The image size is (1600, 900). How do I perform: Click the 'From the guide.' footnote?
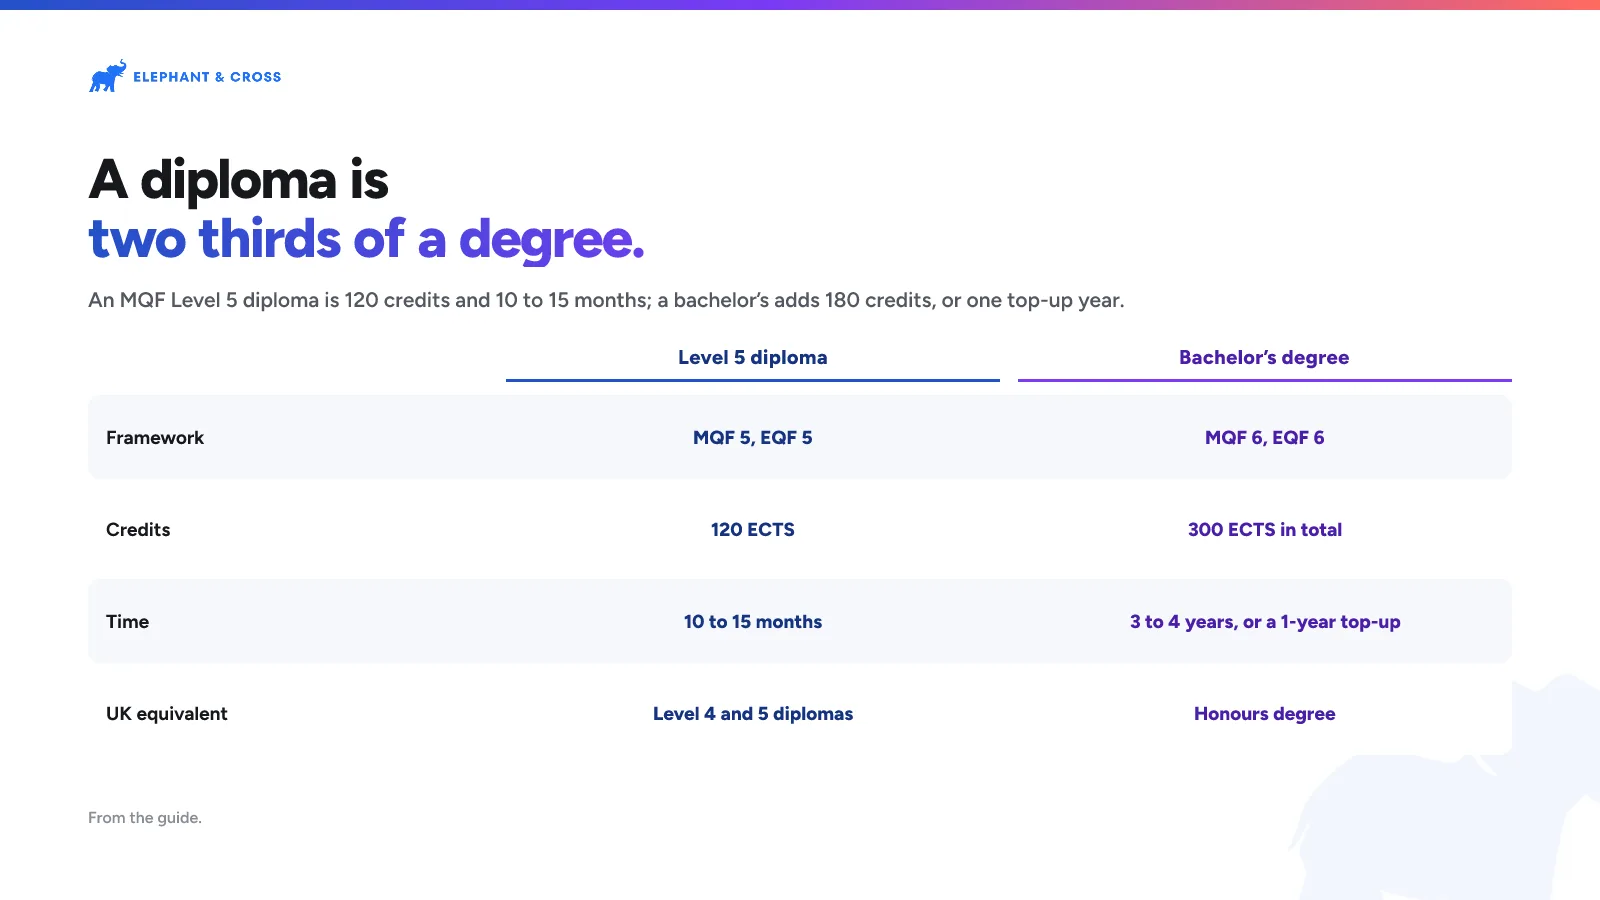click(145, 818)
